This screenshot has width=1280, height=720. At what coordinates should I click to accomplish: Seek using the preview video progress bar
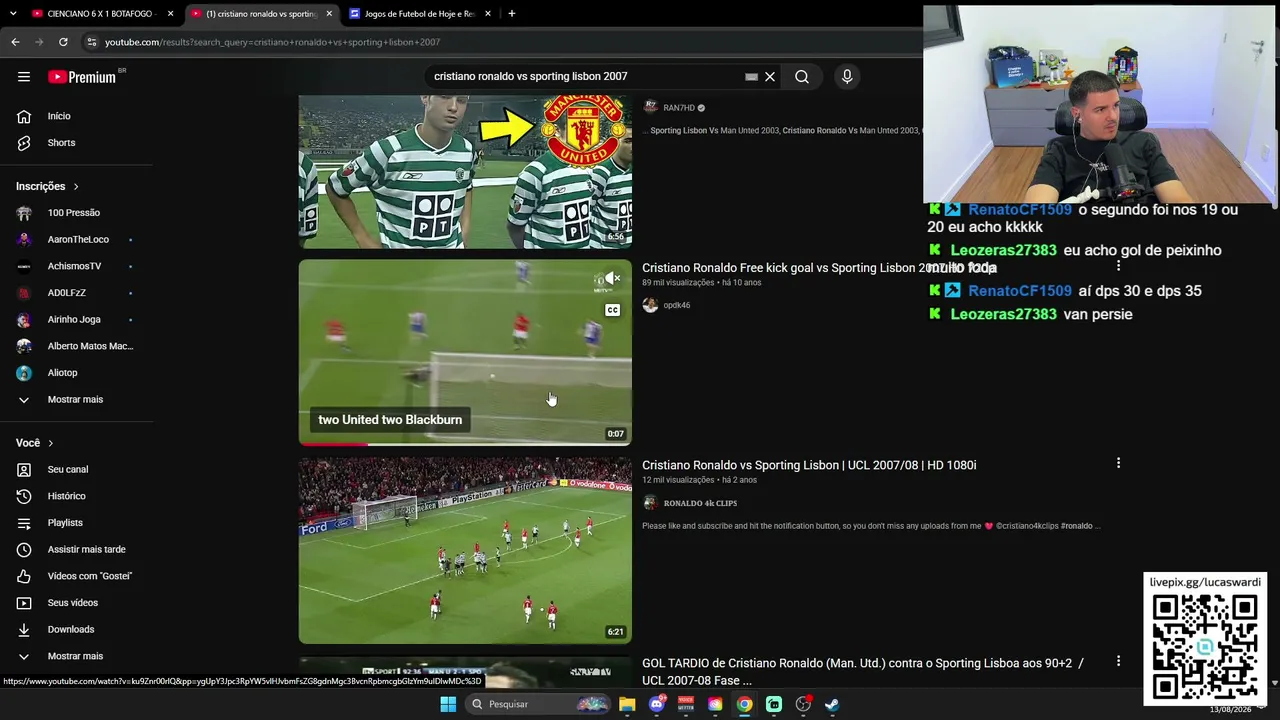point(465,444)
